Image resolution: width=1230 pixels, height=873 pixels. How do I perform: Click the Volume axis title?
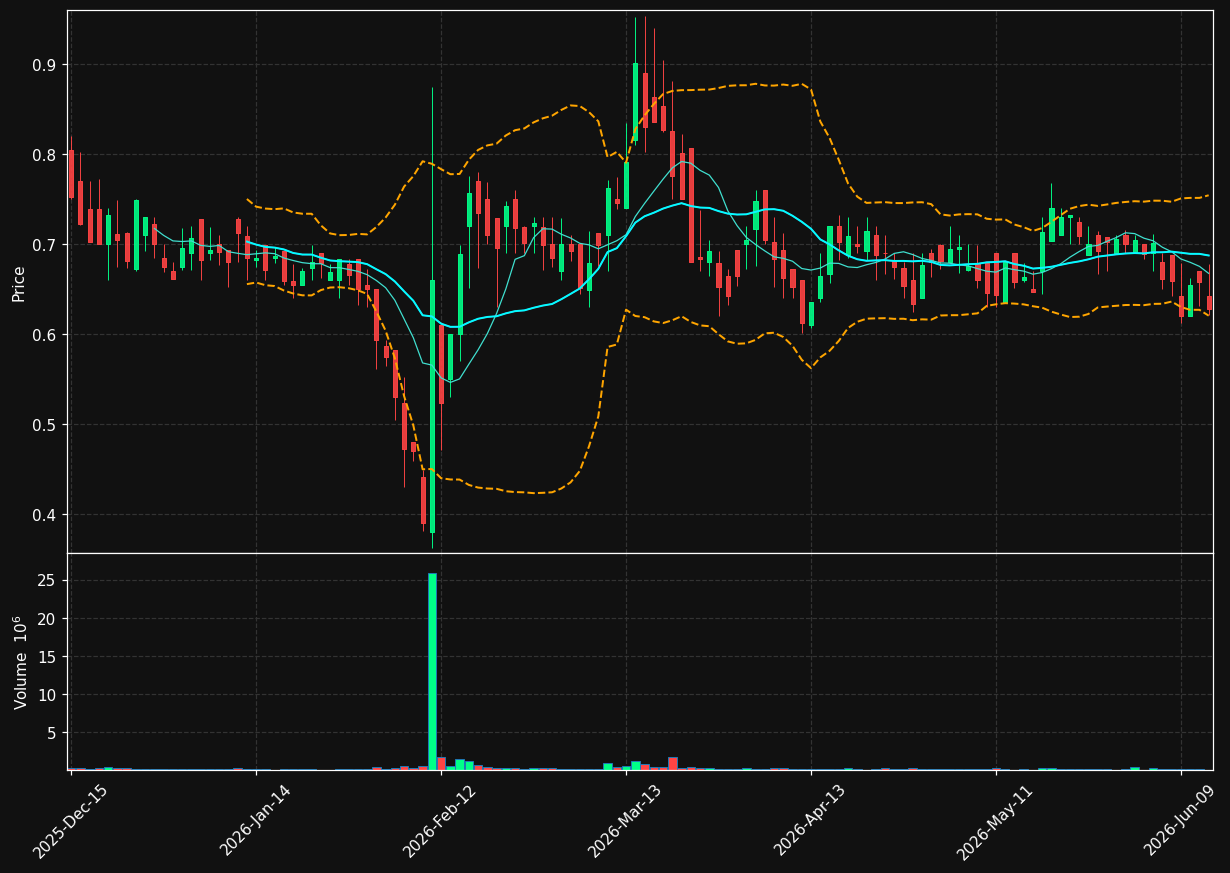pos(20,662)
